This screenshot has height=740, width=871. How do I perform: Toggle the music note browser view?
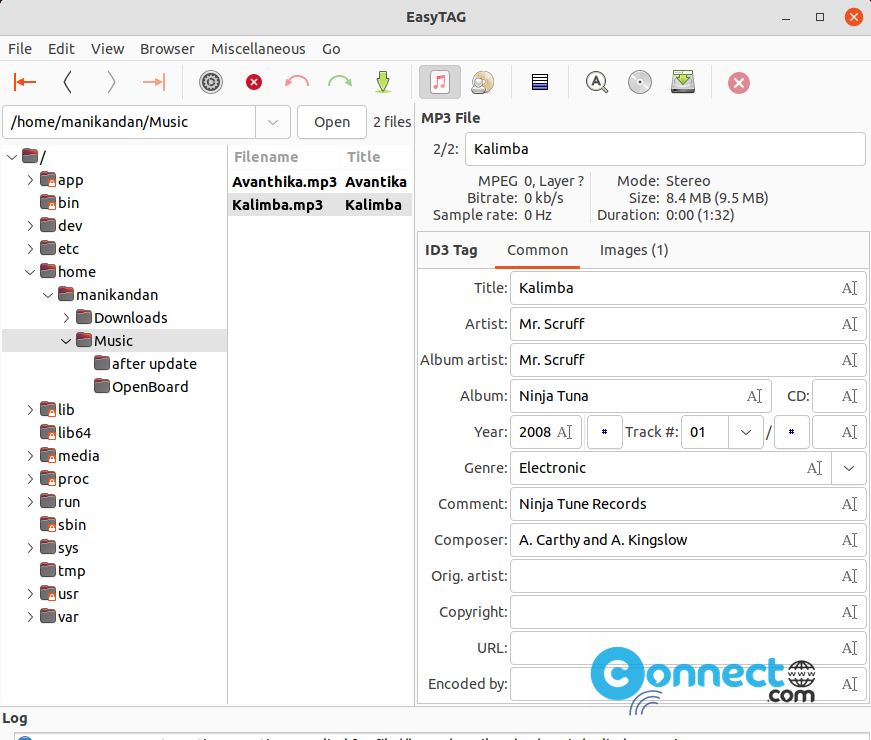point(439,82)
